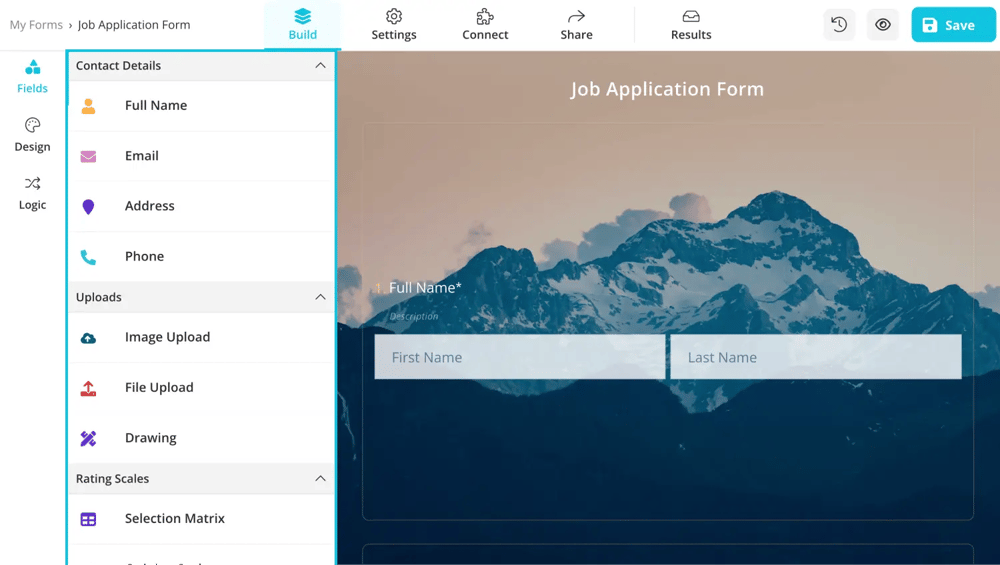This screenshot has width=1000, height=565.
Task: Click the floppy disk icon in Save
Action: (x=930, y=25)
